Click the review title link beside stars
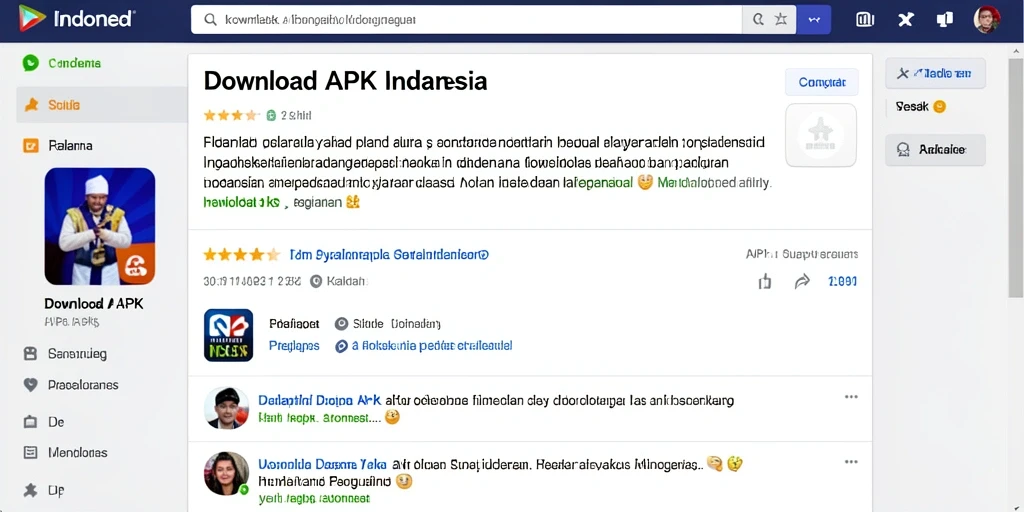 tap(389, 254)
